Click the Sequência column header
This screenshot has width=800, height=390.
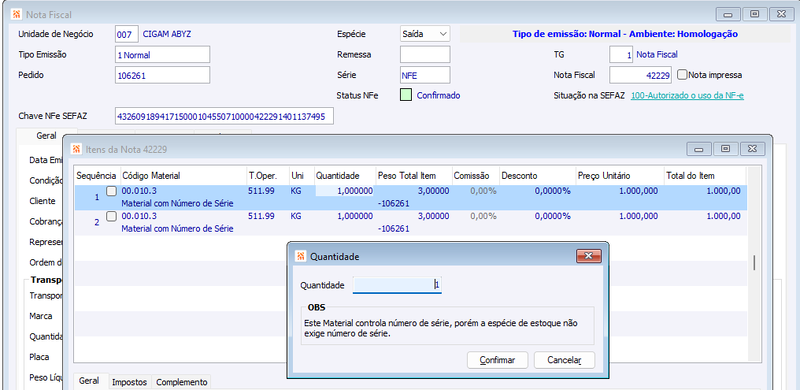[x=96, y=176]
